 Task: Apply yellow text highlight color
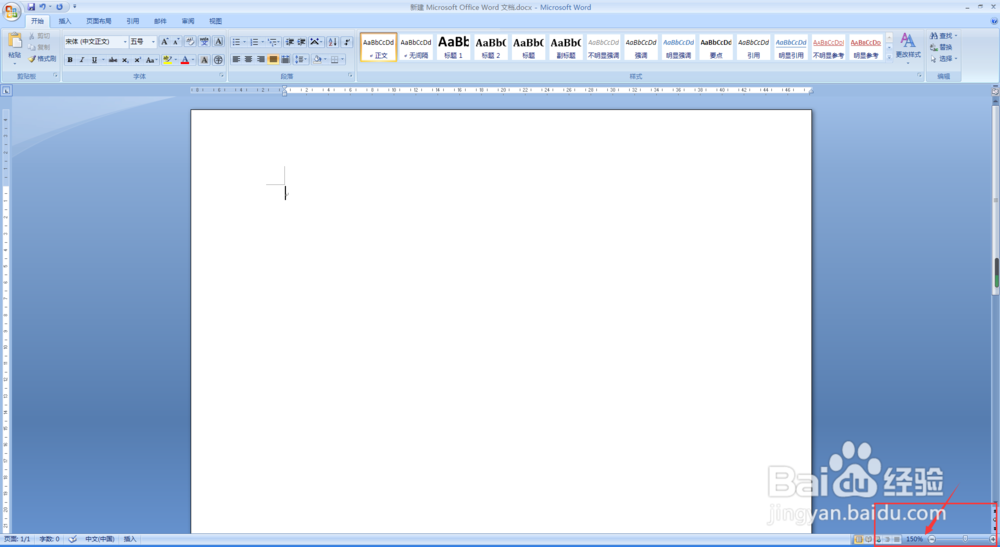tap(167, 60)
